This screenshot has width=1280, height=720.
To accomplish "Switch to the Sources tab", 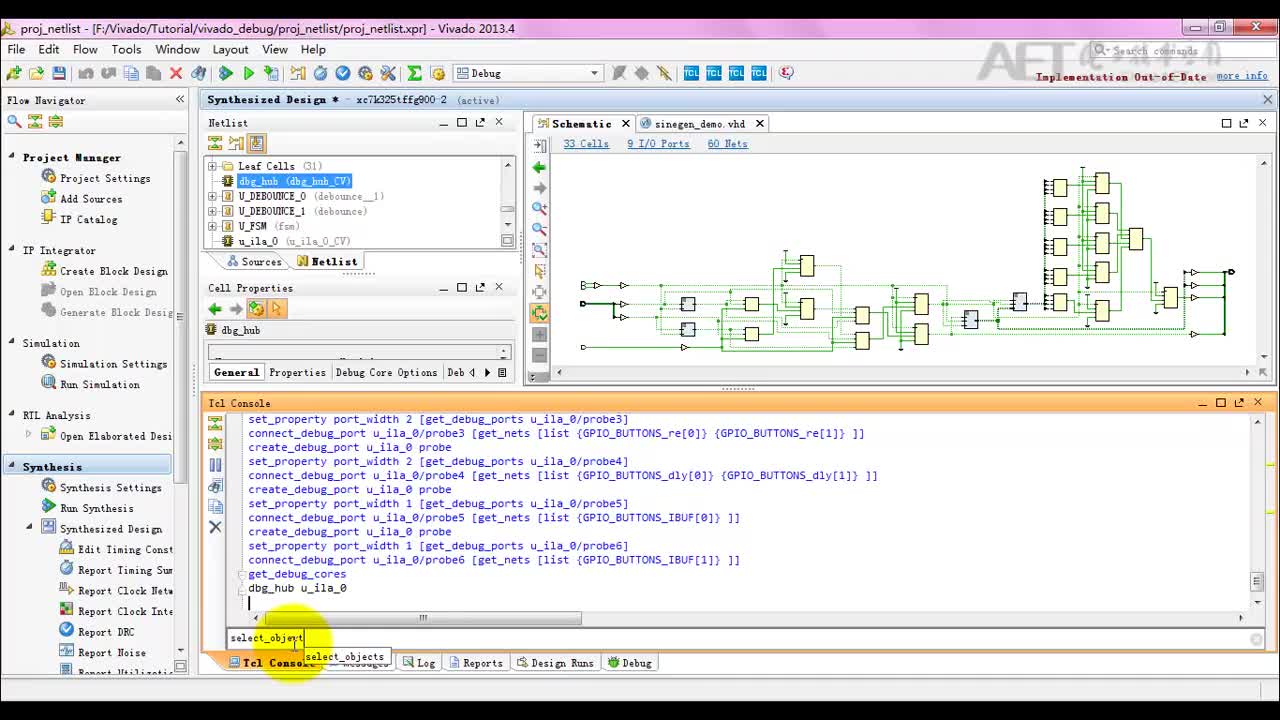I will pos(254,261).
